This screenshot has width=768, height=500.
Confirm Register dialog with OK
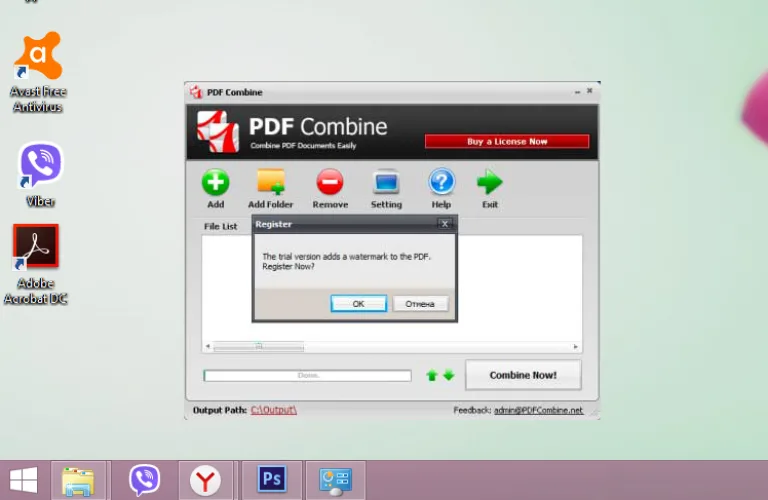tap(359, 304)
